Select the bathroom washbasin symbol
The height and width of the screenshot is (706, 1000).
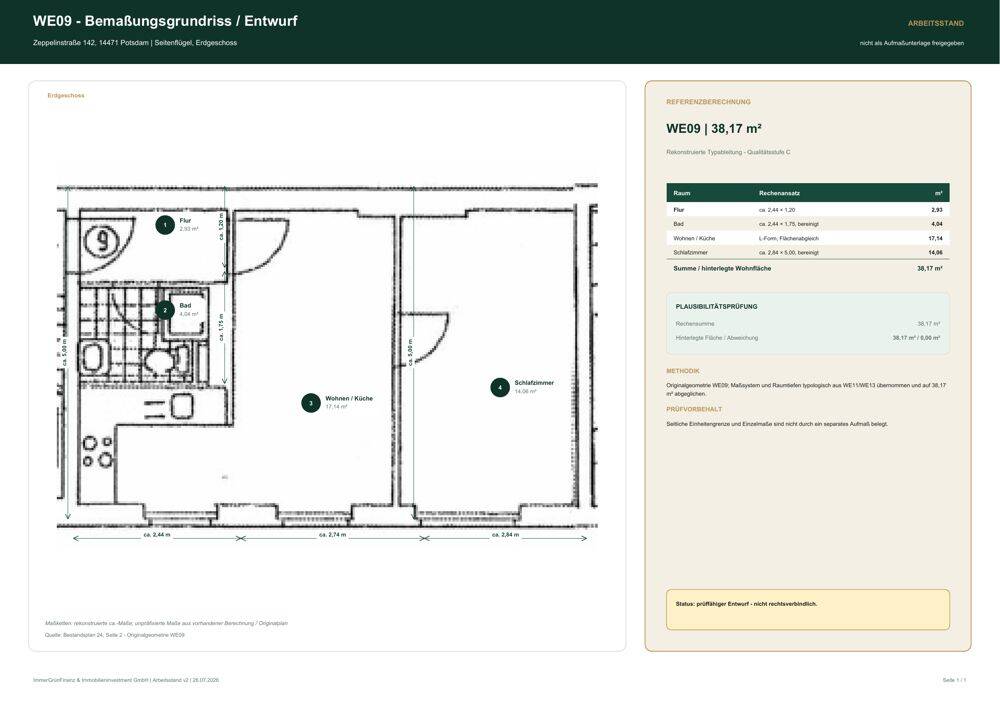(x=92, y=357)
